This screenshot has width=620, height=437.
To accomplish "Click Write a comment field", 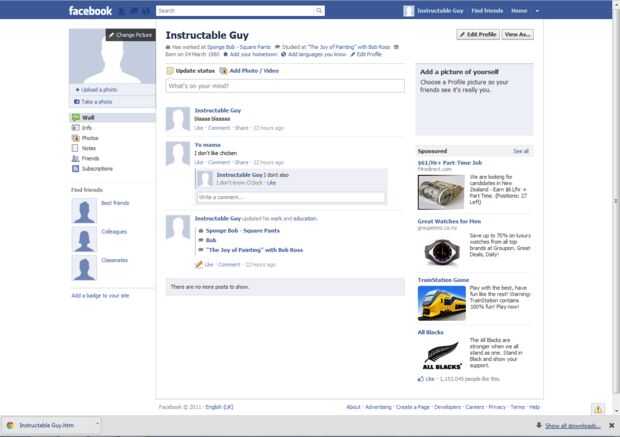I will [x=291, y=197].
